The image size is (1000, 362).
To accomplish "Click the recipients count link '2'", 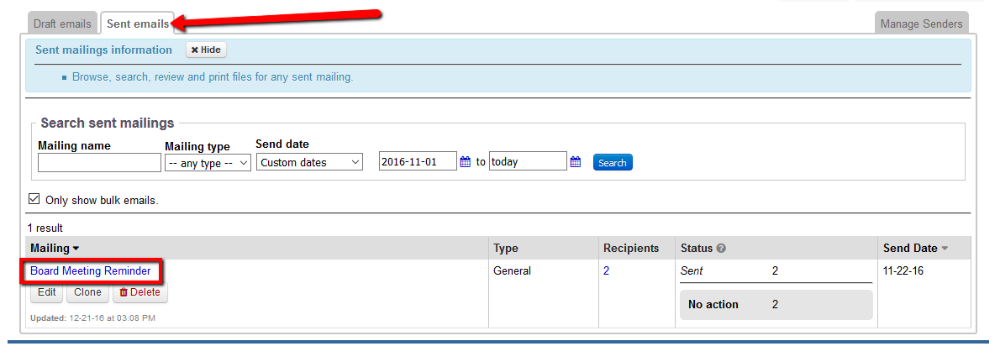I will [606, 271].
